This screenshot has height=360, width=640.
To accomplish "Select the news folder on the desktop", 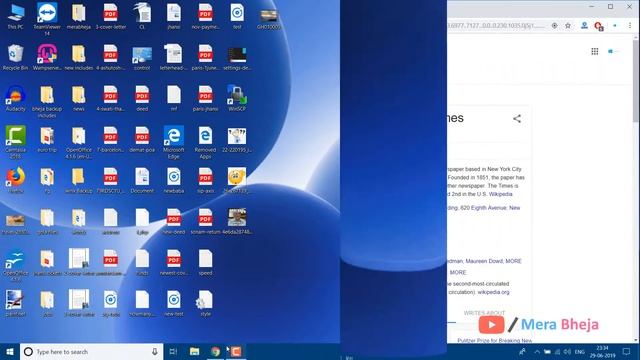I will click(x=78, y=98).
